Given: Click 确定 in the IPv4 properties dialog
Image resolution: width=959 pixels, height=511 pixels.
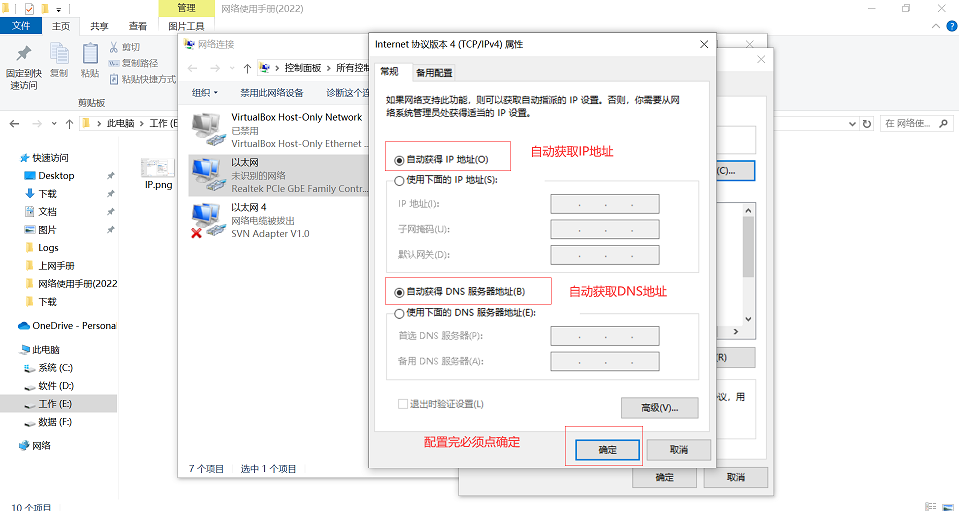Looking at the screenshot, I should point(607,450).
